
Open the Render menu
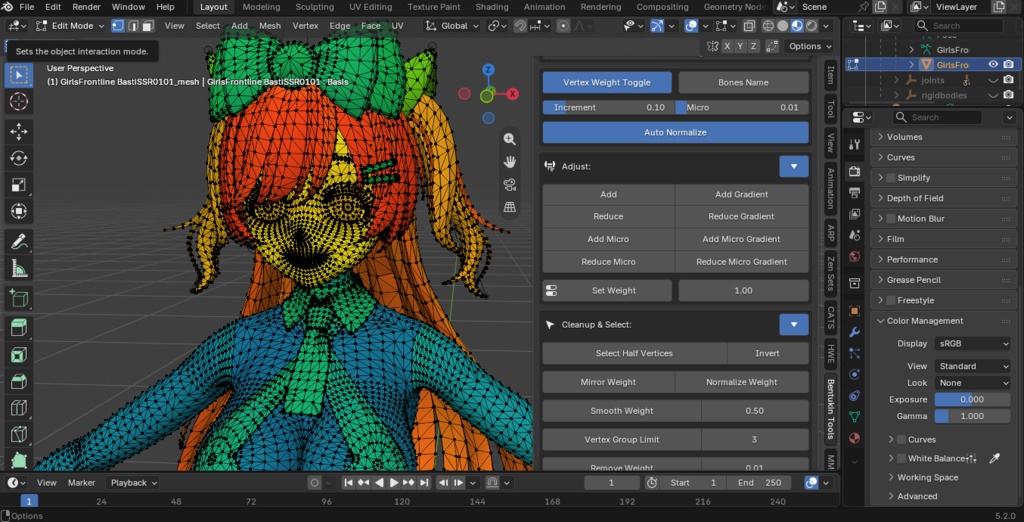[x=86, y=7]
